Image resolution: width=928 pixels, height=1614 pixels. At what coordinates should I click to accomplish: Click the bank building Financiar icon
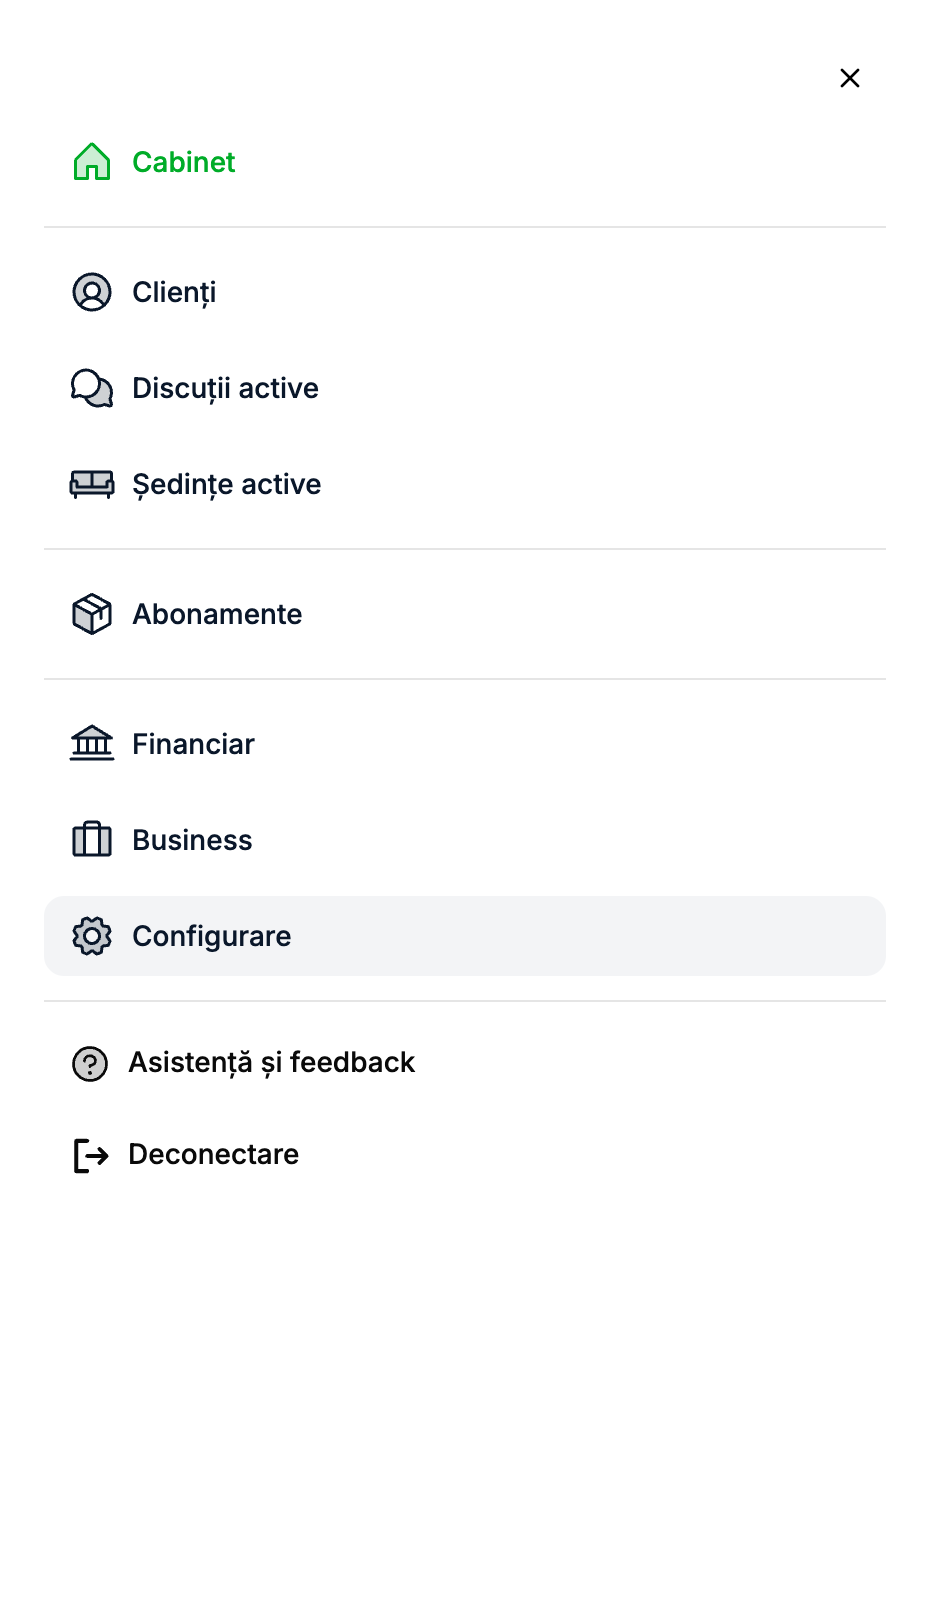[92, 743]
